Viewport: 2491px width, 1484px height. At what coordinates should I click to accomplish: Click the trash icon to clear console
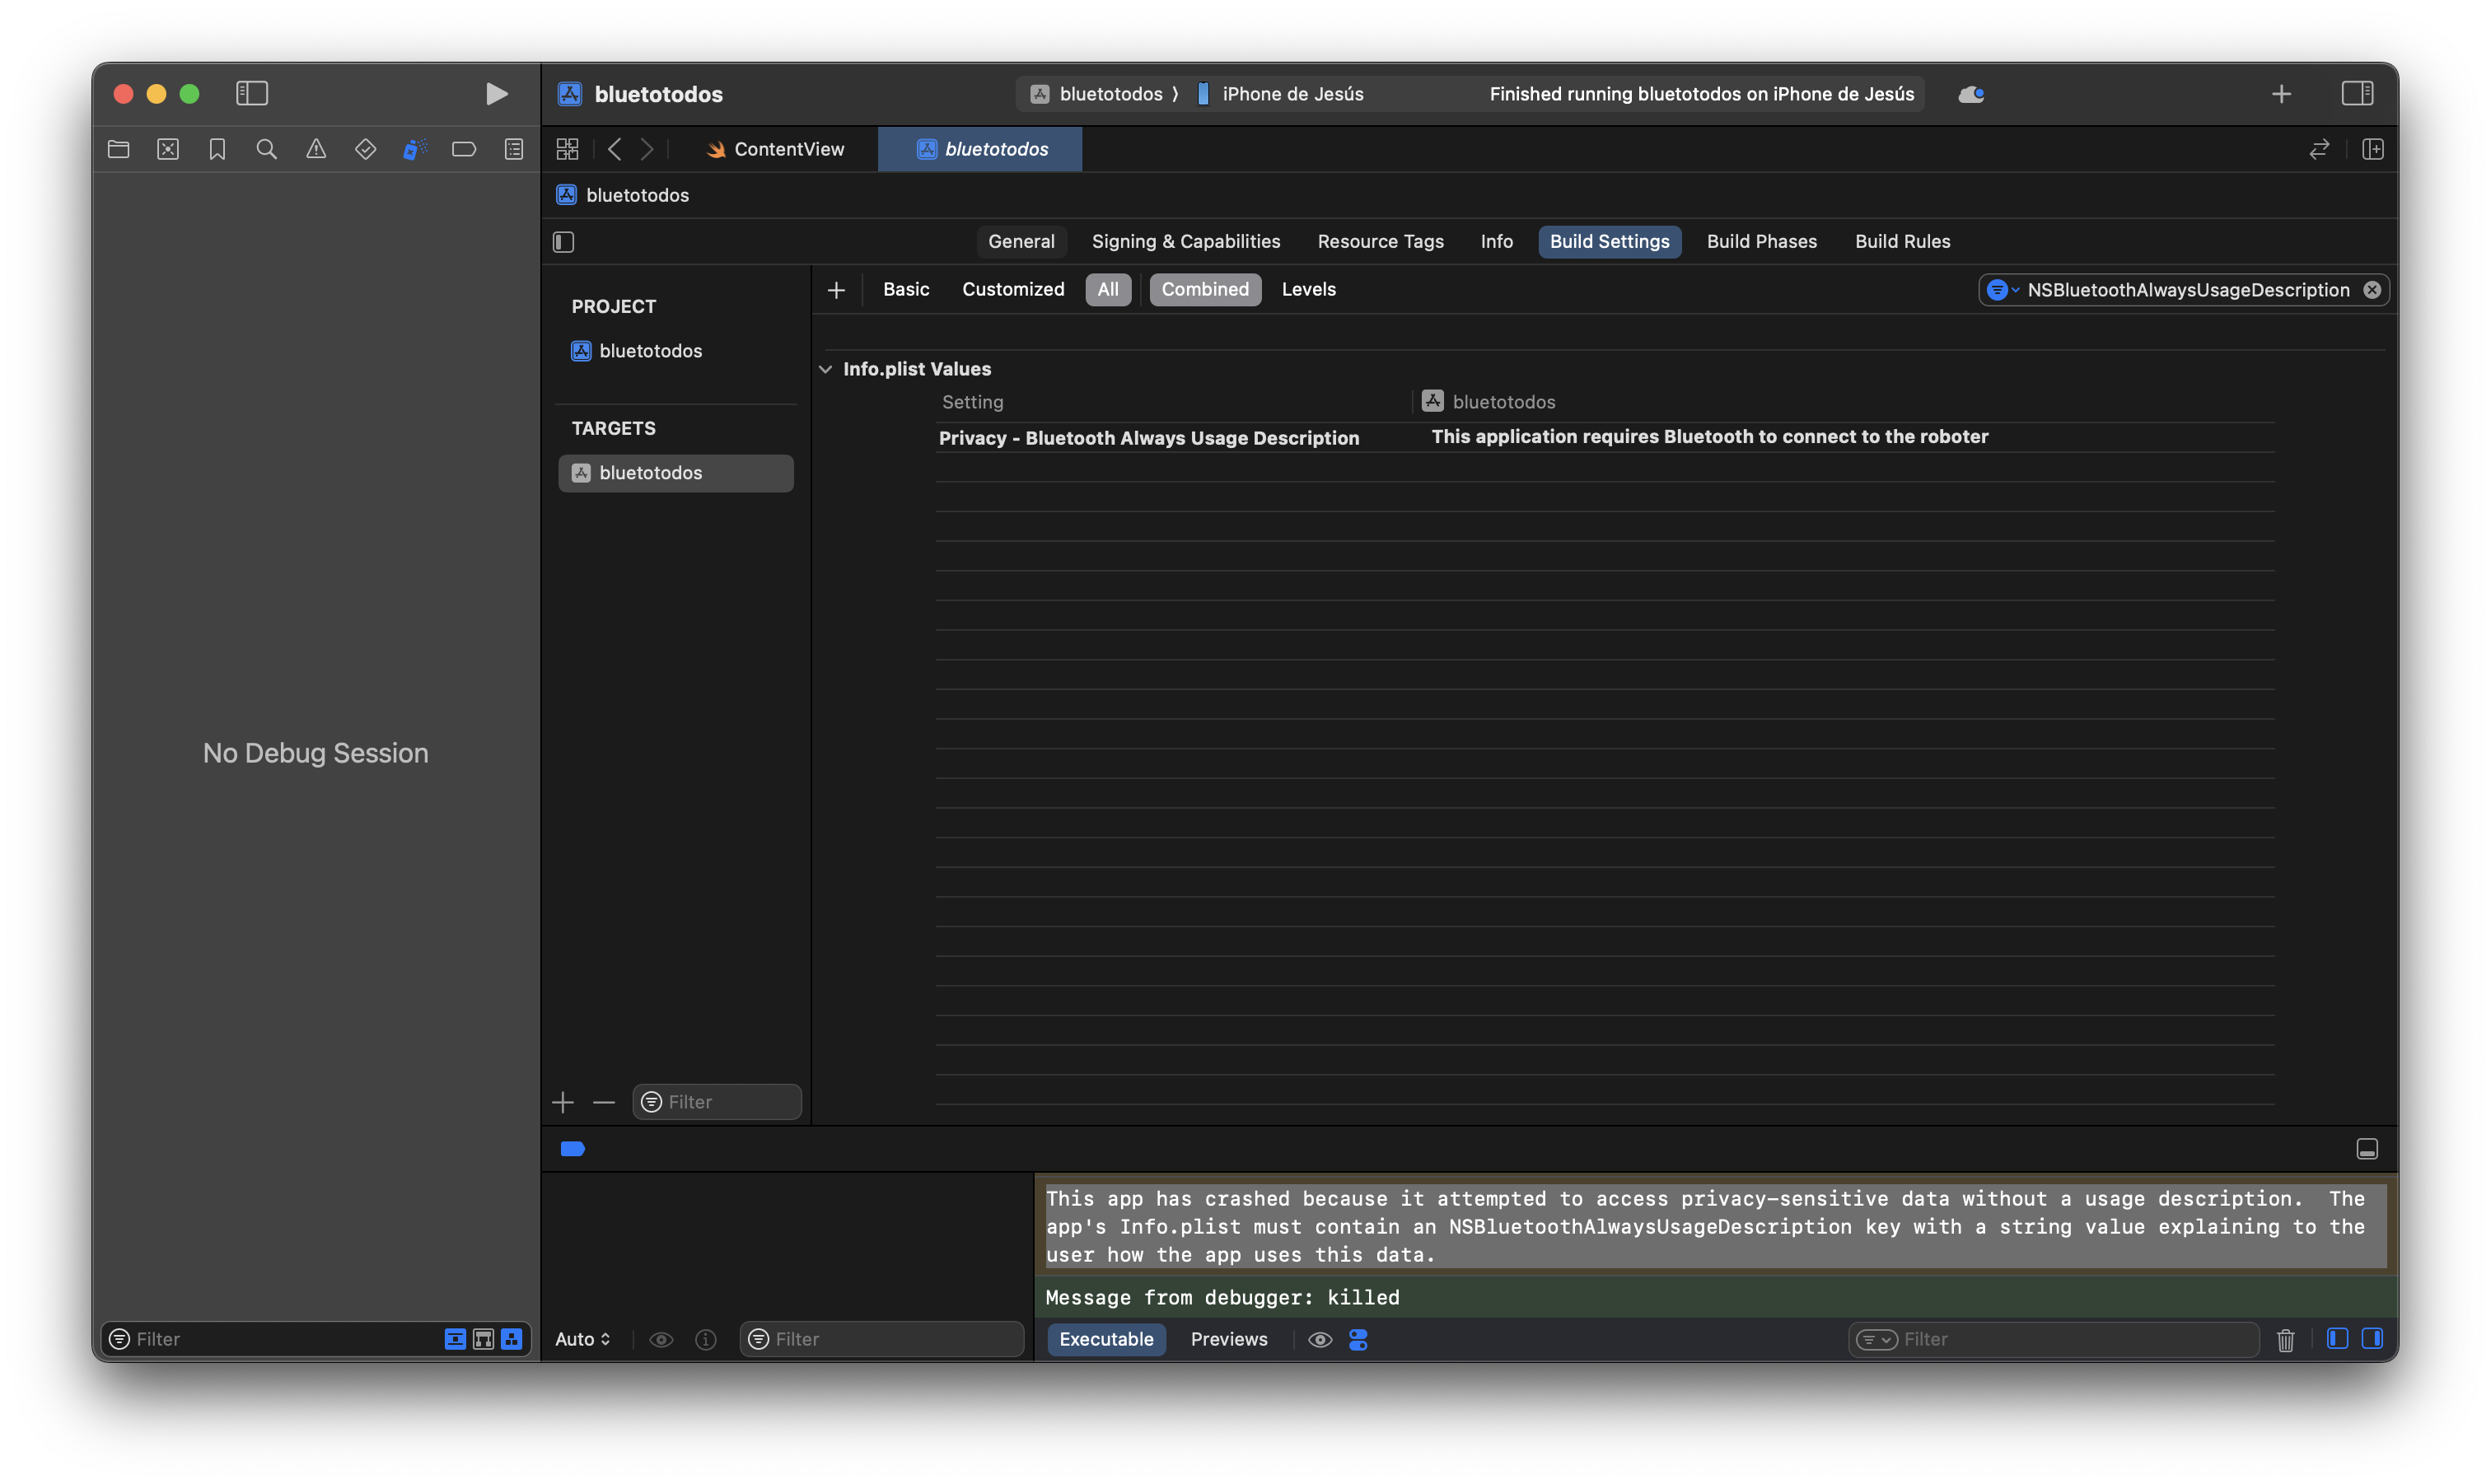pyautogui.click(x=2285, y=1339)
